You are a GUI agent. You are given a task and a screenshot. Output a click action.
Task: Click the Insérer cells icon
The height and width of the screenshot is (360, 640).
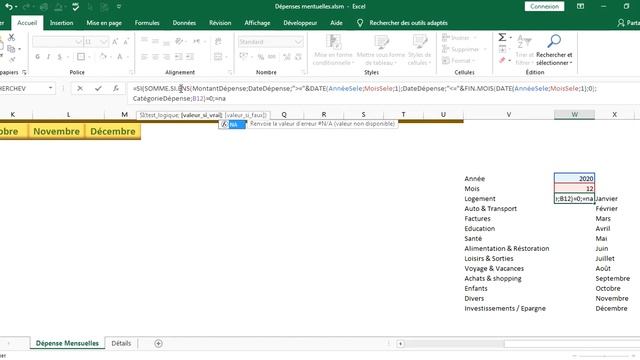(x=446, y=38)
